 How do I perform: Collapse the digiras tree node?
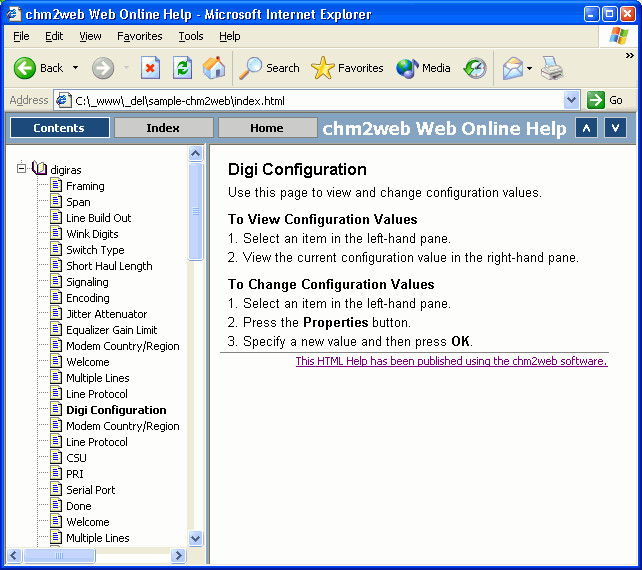(21, 168)
